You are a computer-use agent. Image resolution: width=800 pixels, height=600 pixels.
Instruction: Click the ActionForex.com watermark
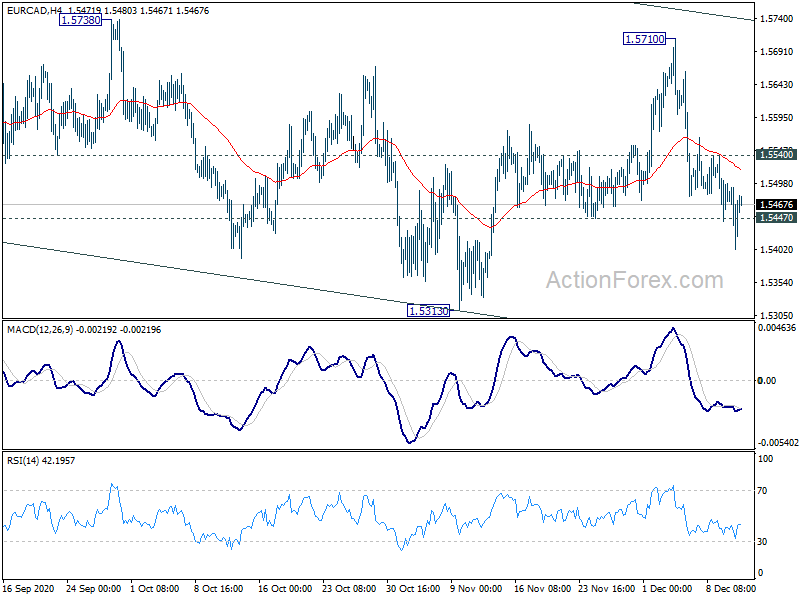(635, 280)
